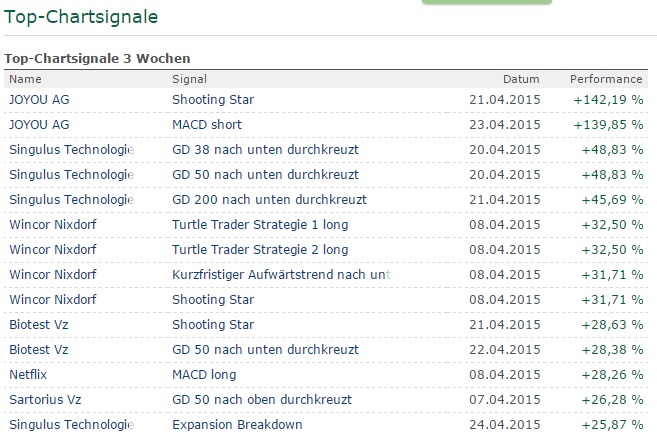This screenshot has height=437, width=657.
Task: Click the date 07.04.2015
Action: tap(504, 400)
